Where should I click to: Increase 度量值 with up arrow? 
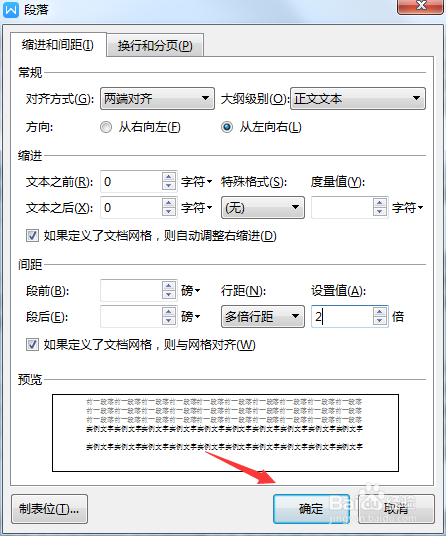point(380,203)
